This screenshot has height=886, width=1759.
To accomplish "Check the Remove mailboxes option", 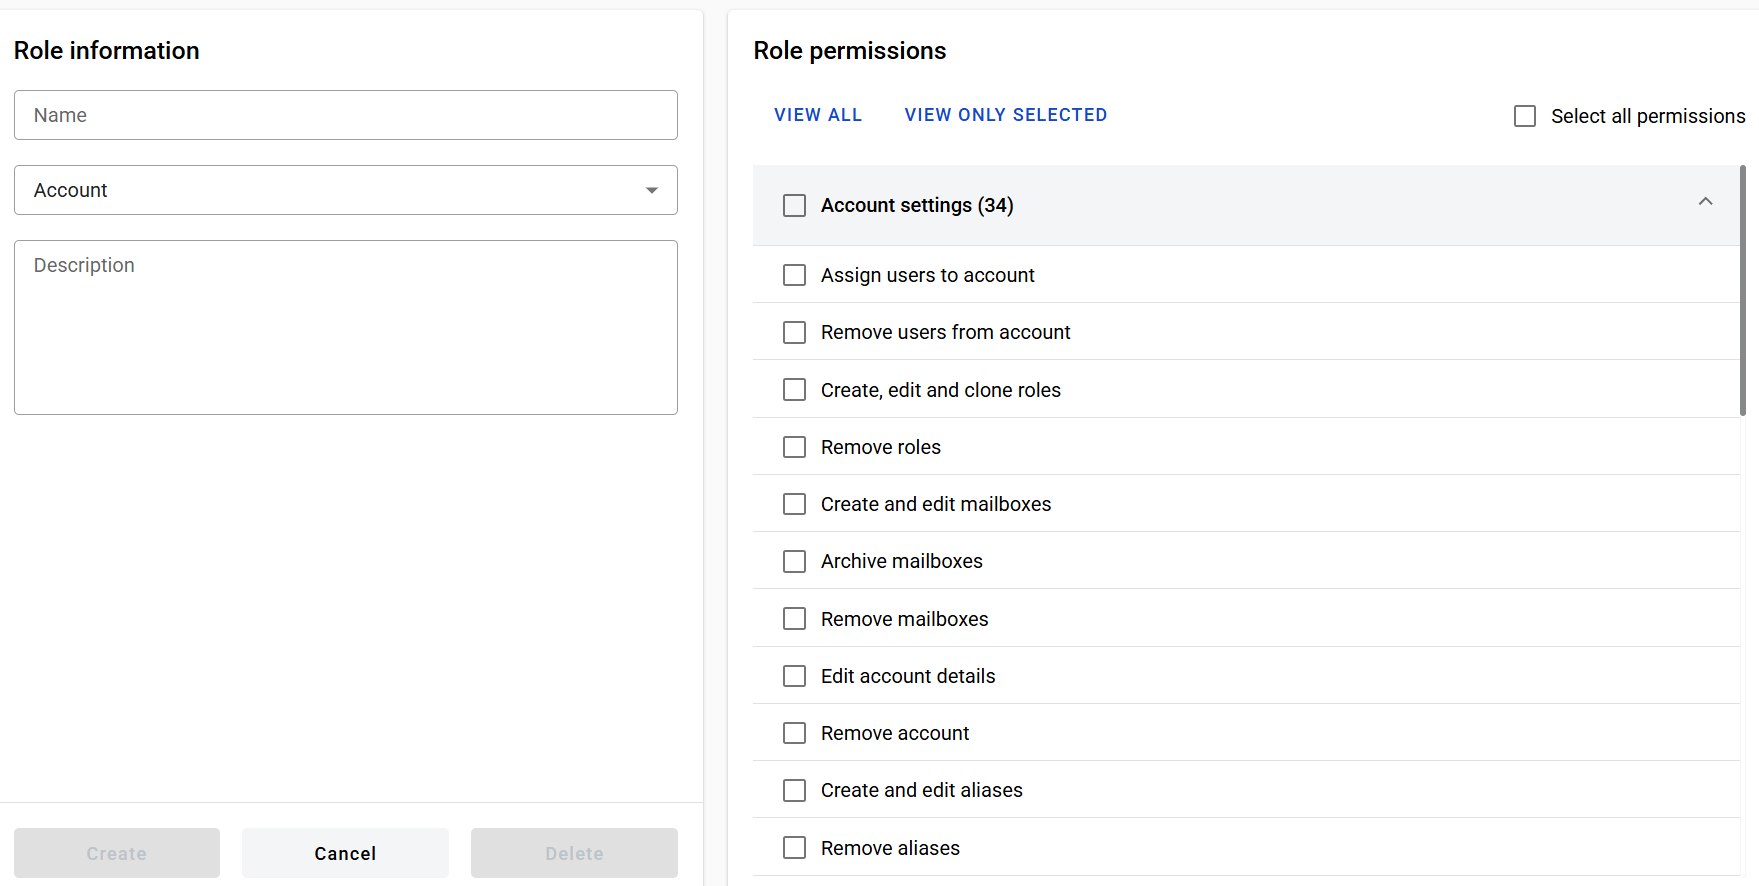I will click(794, 619).
